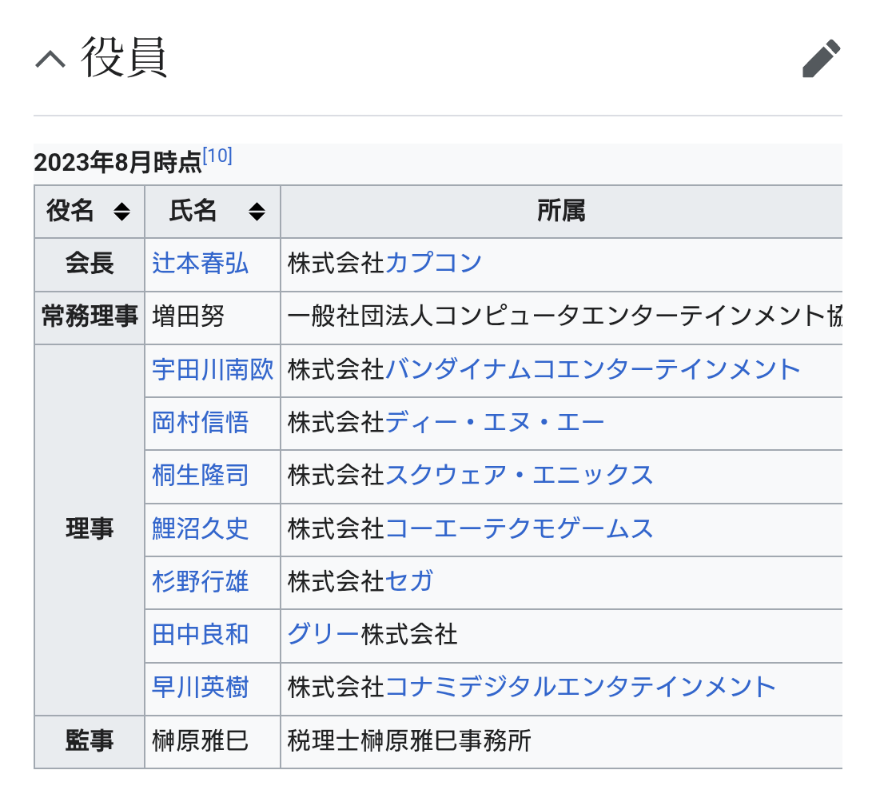Sort table by 役名 column

(121, 211)
